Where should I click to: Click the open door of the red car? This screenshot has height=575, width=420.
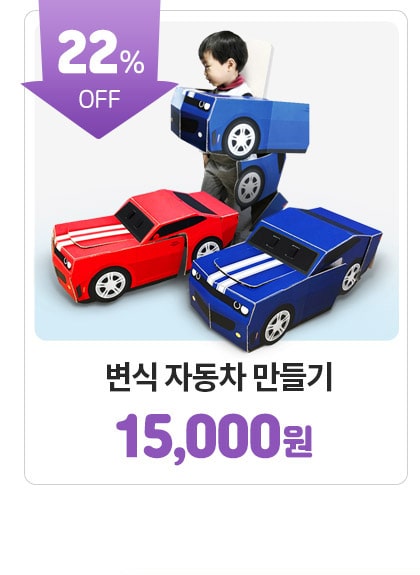click(x=183, y=255)
